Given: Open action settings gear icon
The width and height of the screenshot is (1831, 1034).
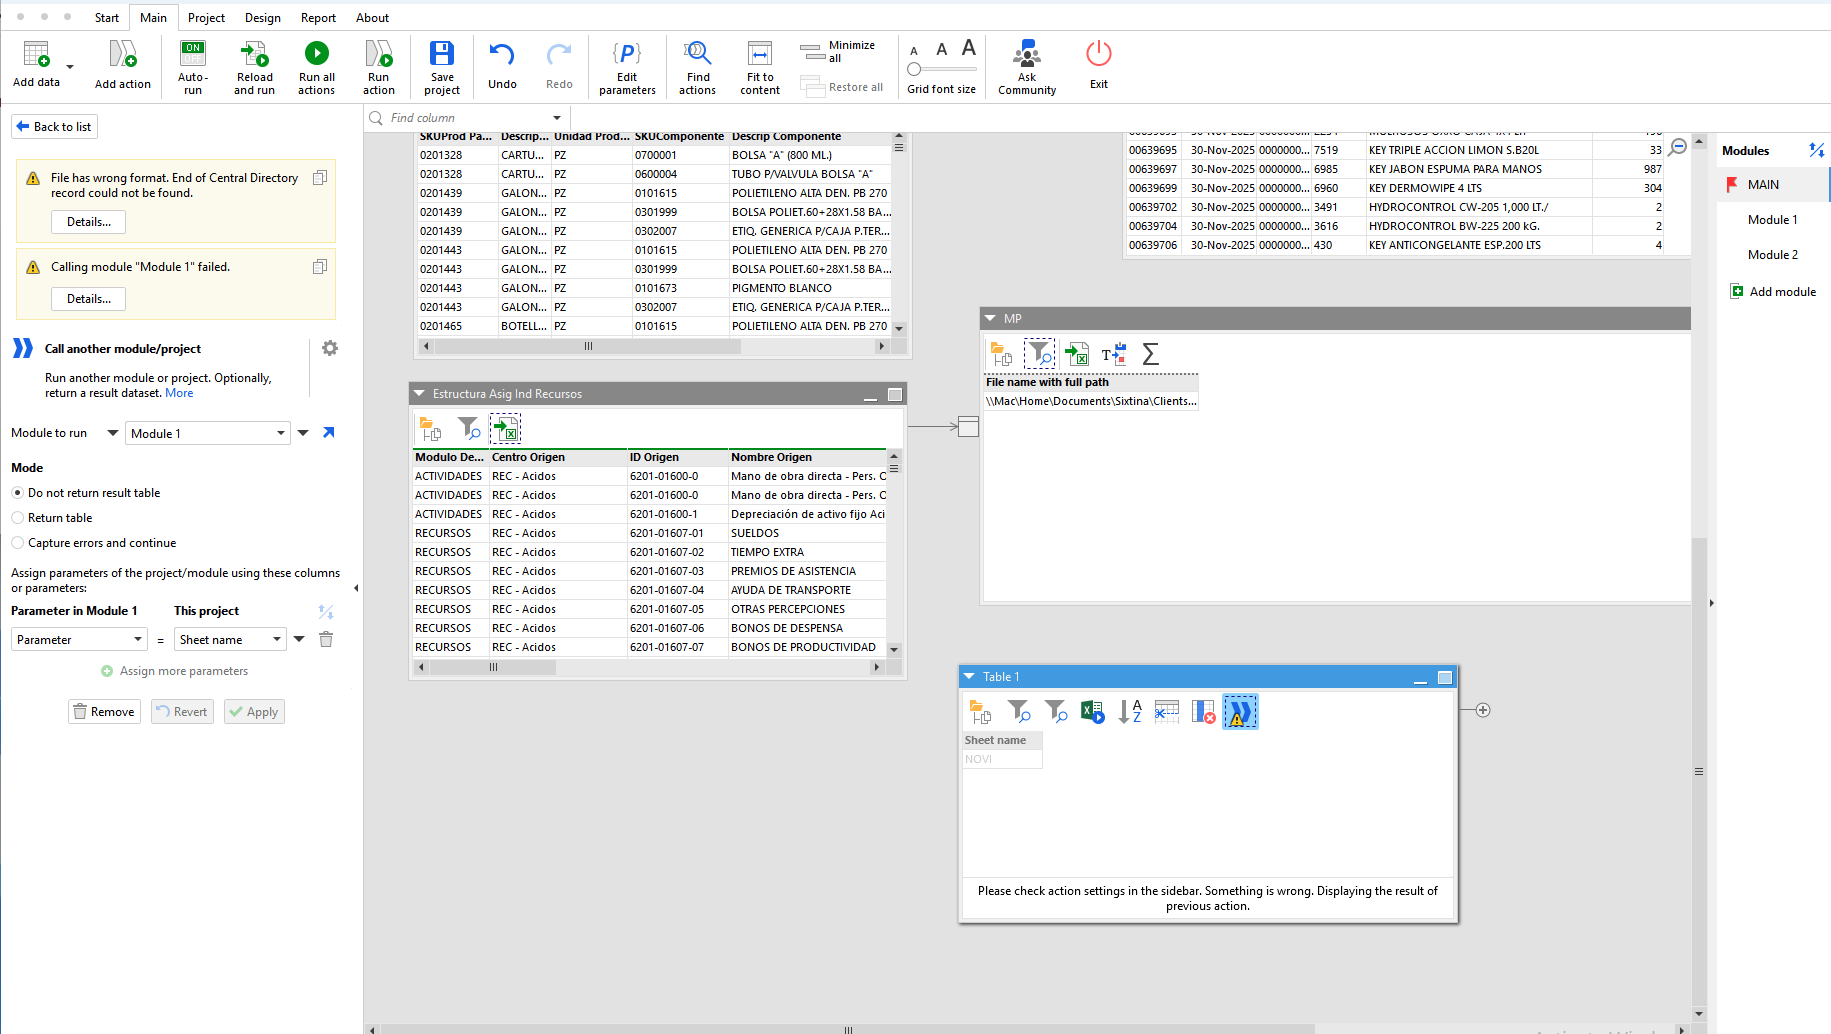Looking at the screenshot, I should pos(330,348).
